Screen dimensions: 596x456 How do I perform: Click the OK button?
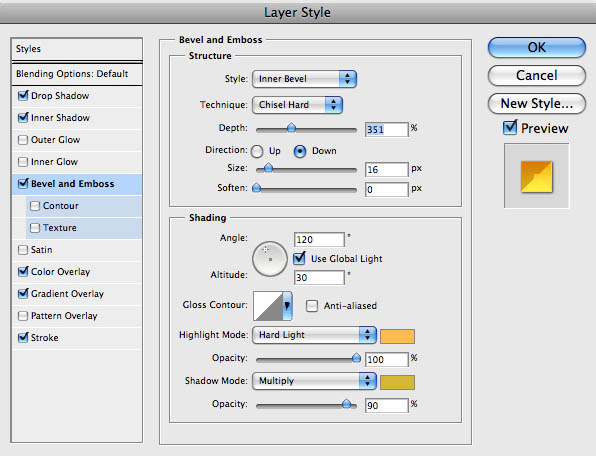[x=537, y=48]
